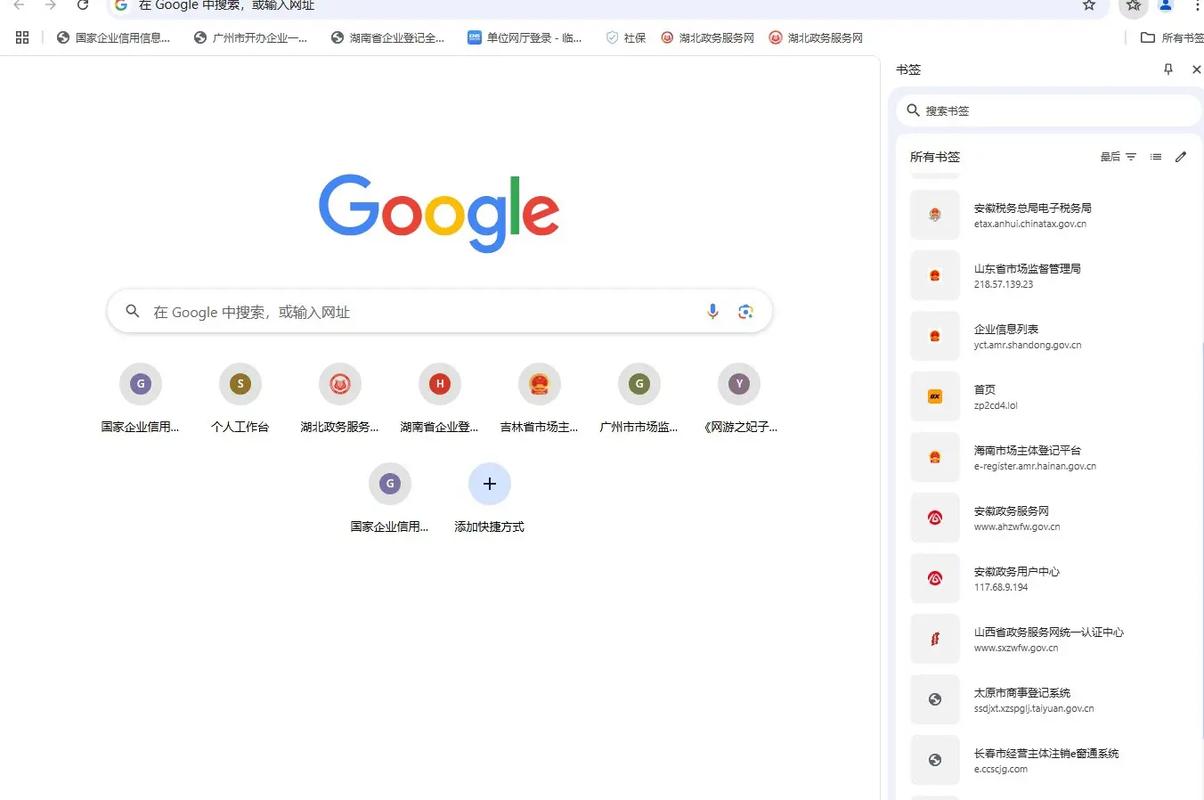This screenshot has height=800, width=1204.
Task: Start a voice search with the microphone
Action: point(713,312)
